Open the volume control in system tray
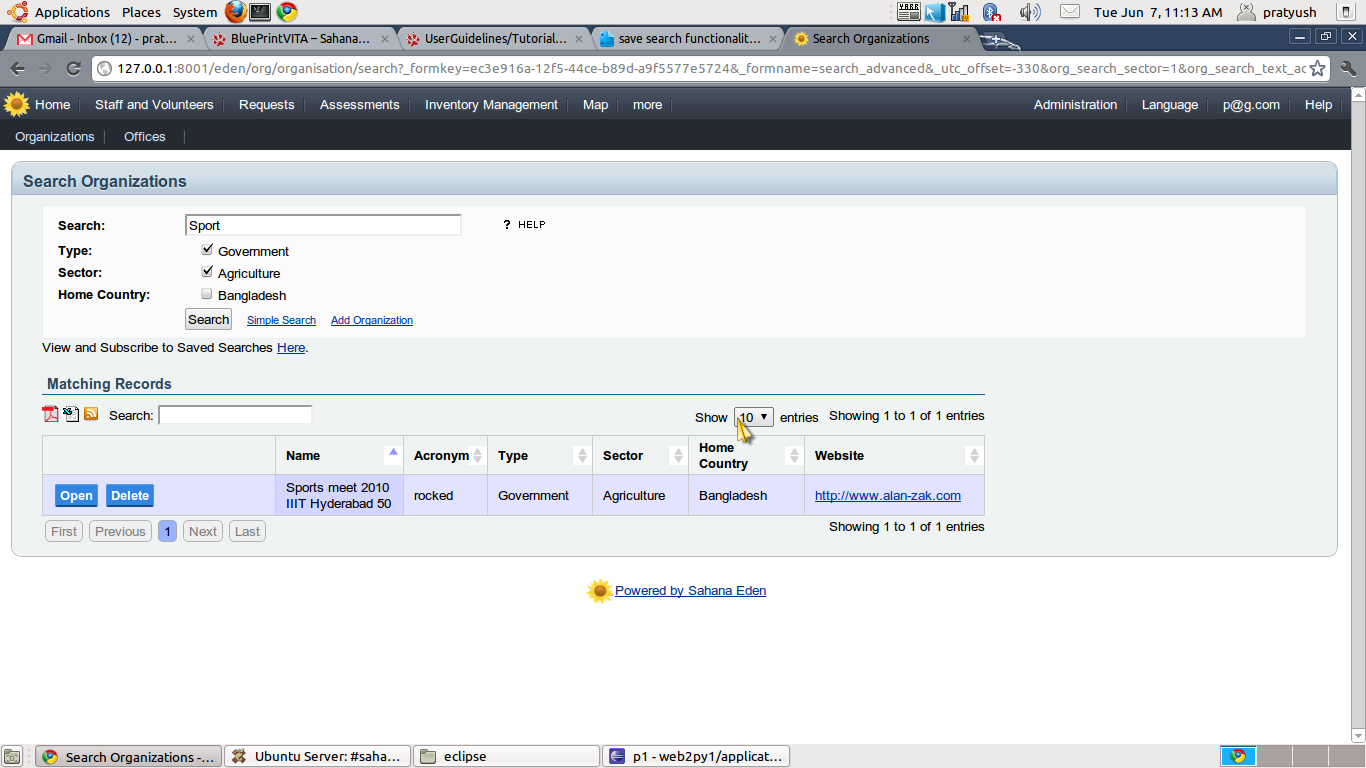Image resolution: width=1366 pixels, height=768 pixels. pos(1029,12)
